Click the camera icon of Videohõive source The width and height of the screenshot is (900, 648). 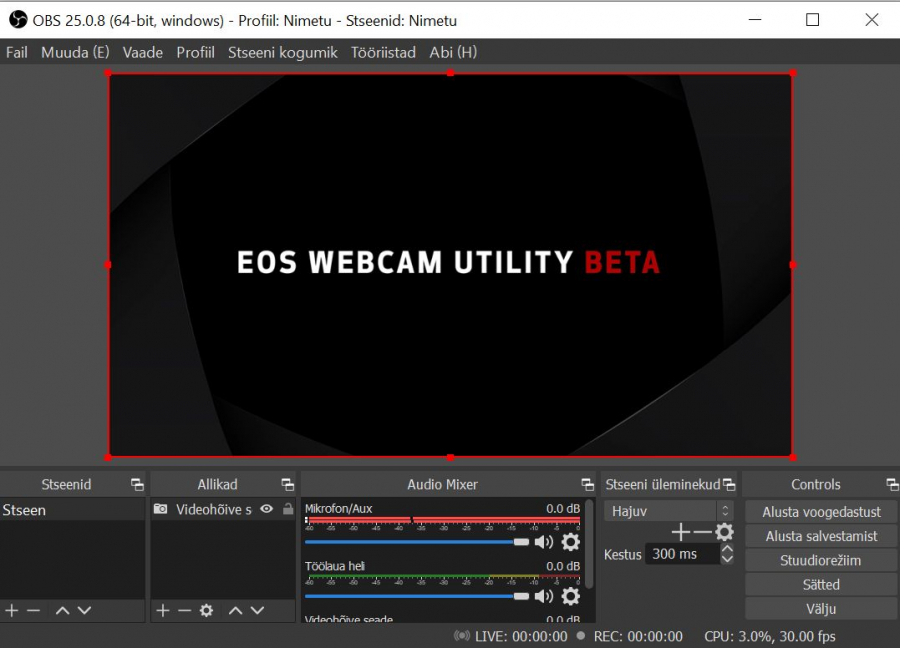161,509
